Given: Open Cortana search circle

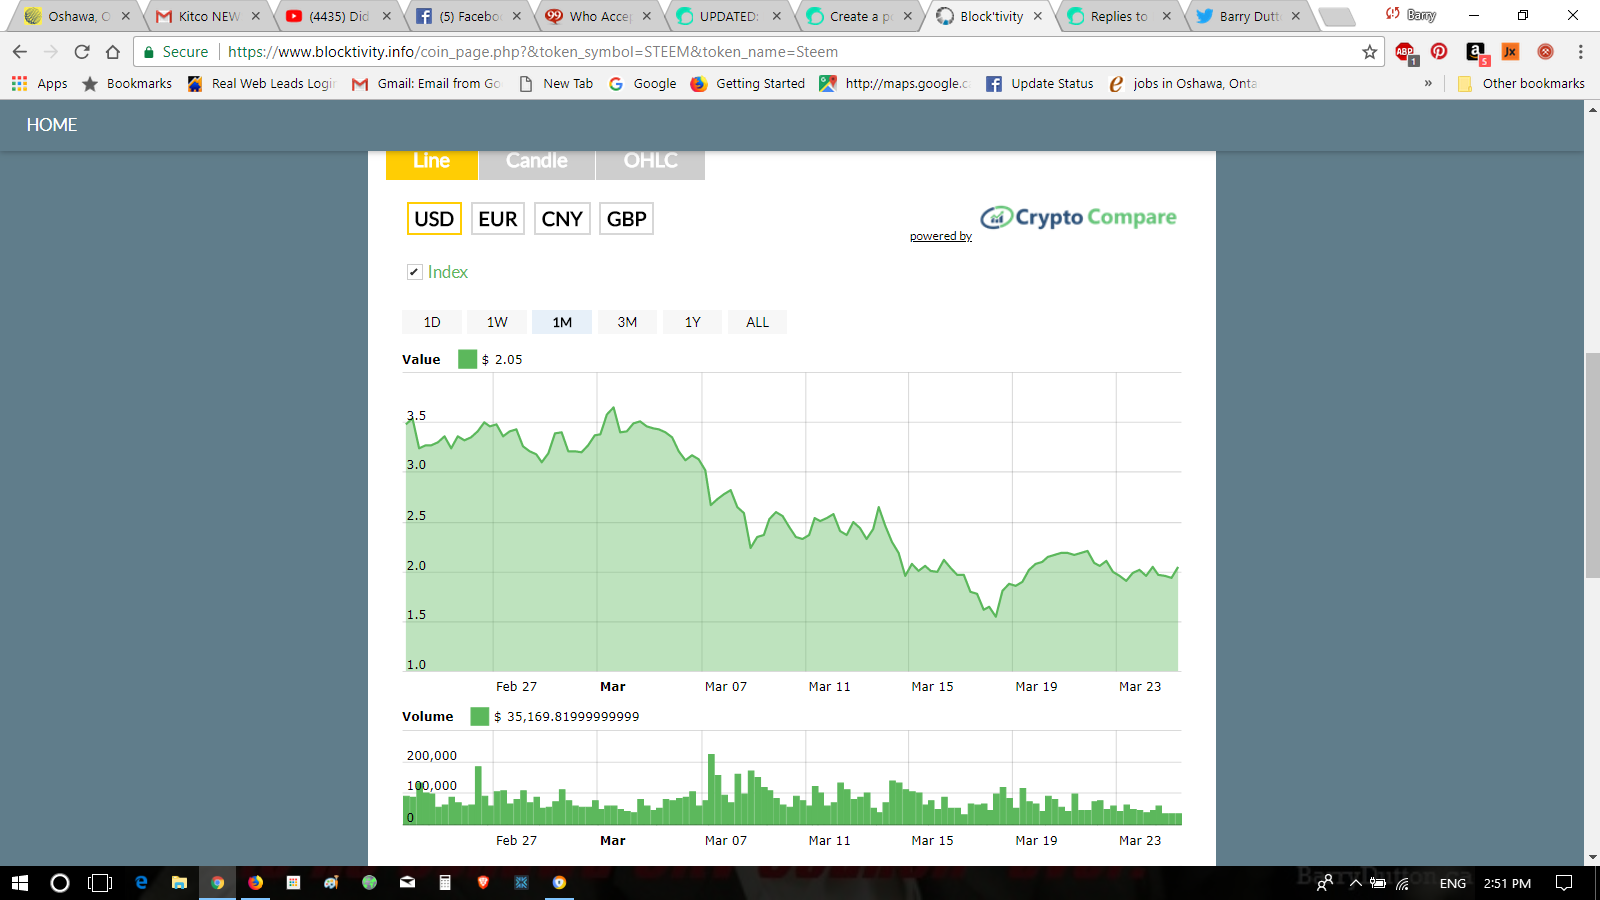Looking at the screenshot, I should (x=60, y=883).
